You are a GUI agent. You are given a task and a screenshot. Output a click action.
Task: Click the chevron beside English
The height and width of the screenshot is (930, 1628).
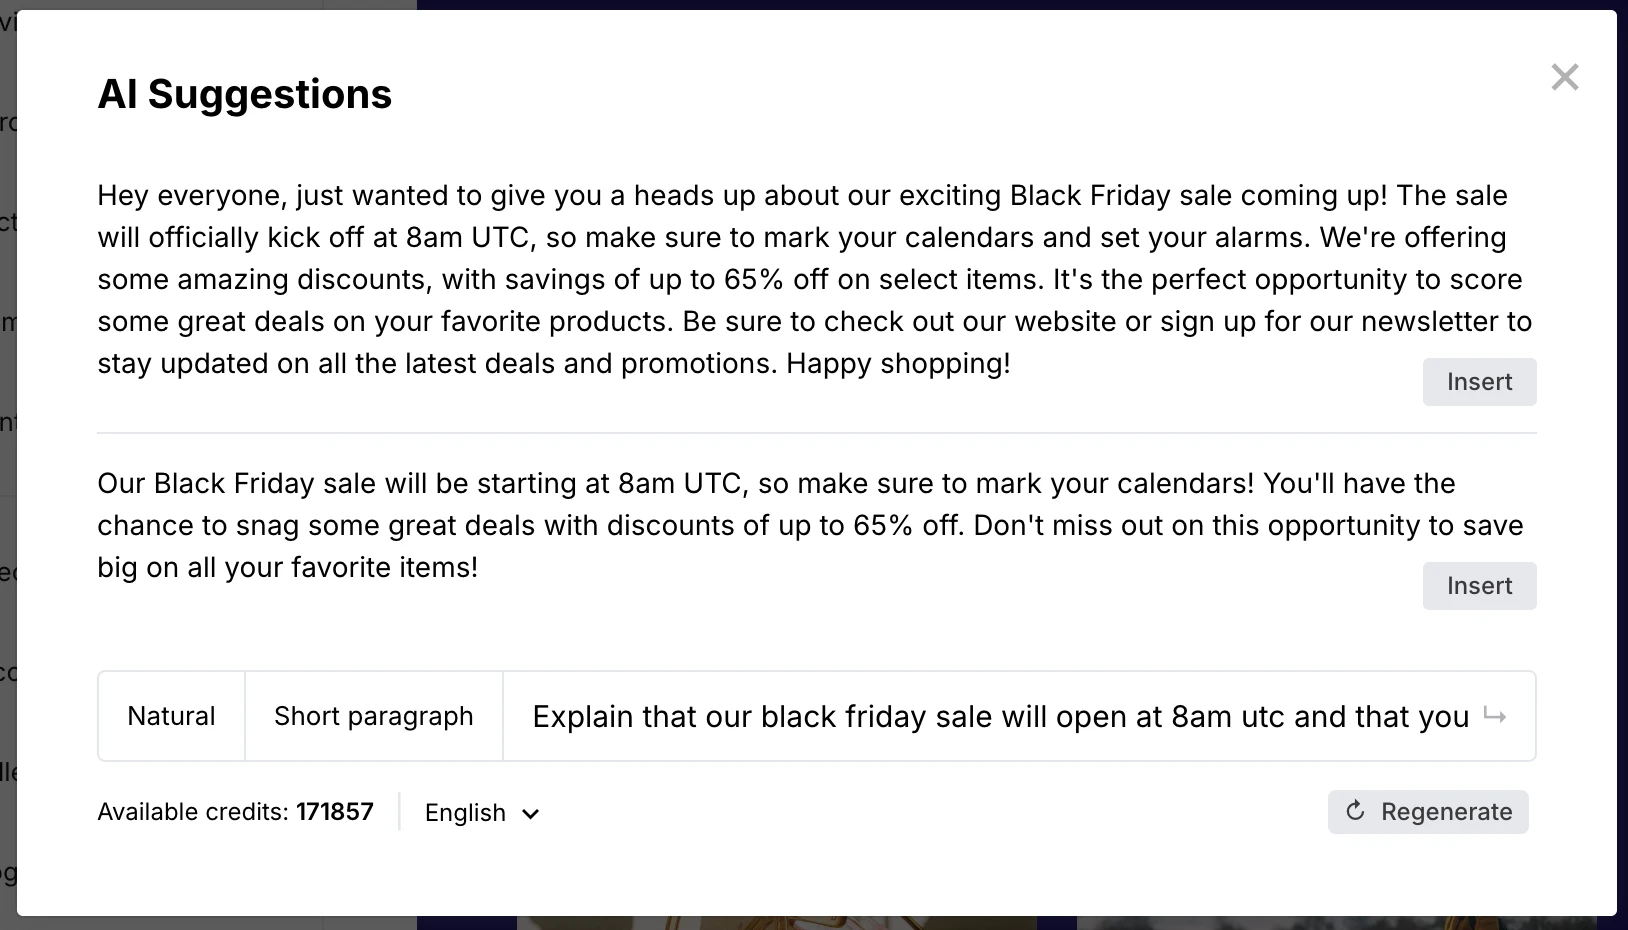point(531,814)
